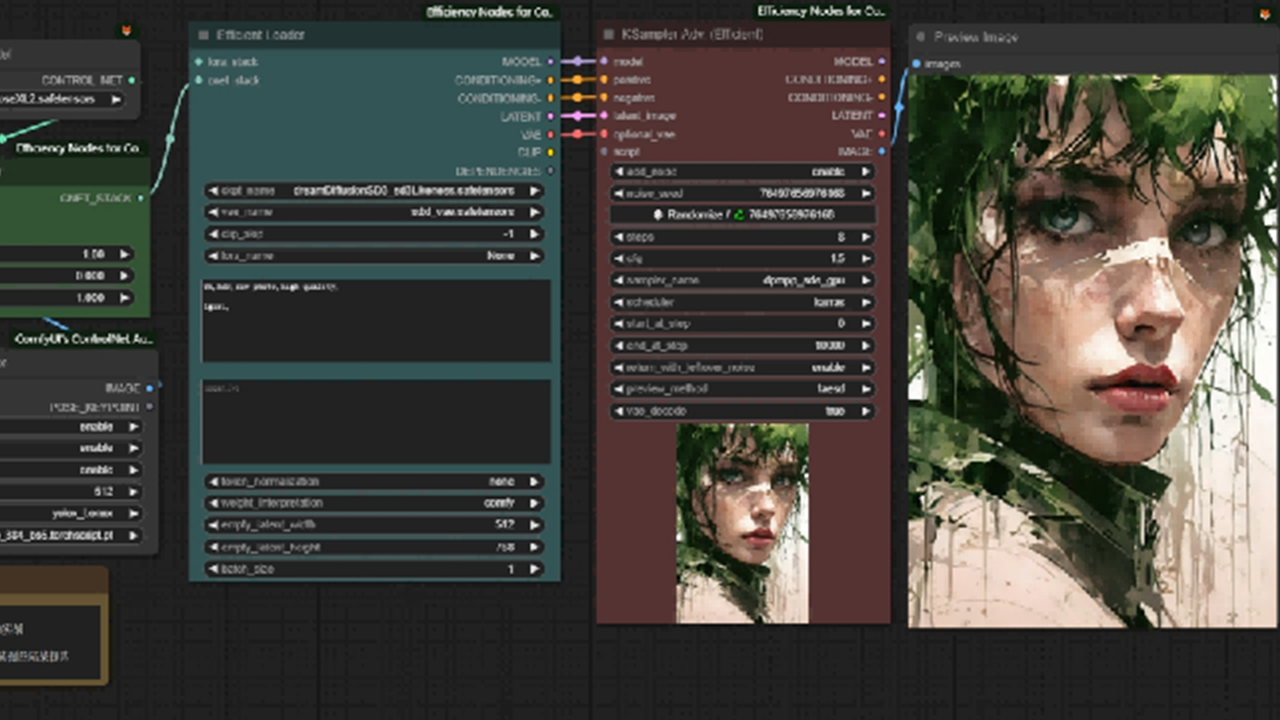1280x720 pixels.
Task: Open the yolox_l.onnx detector selector
Action: 70,513
